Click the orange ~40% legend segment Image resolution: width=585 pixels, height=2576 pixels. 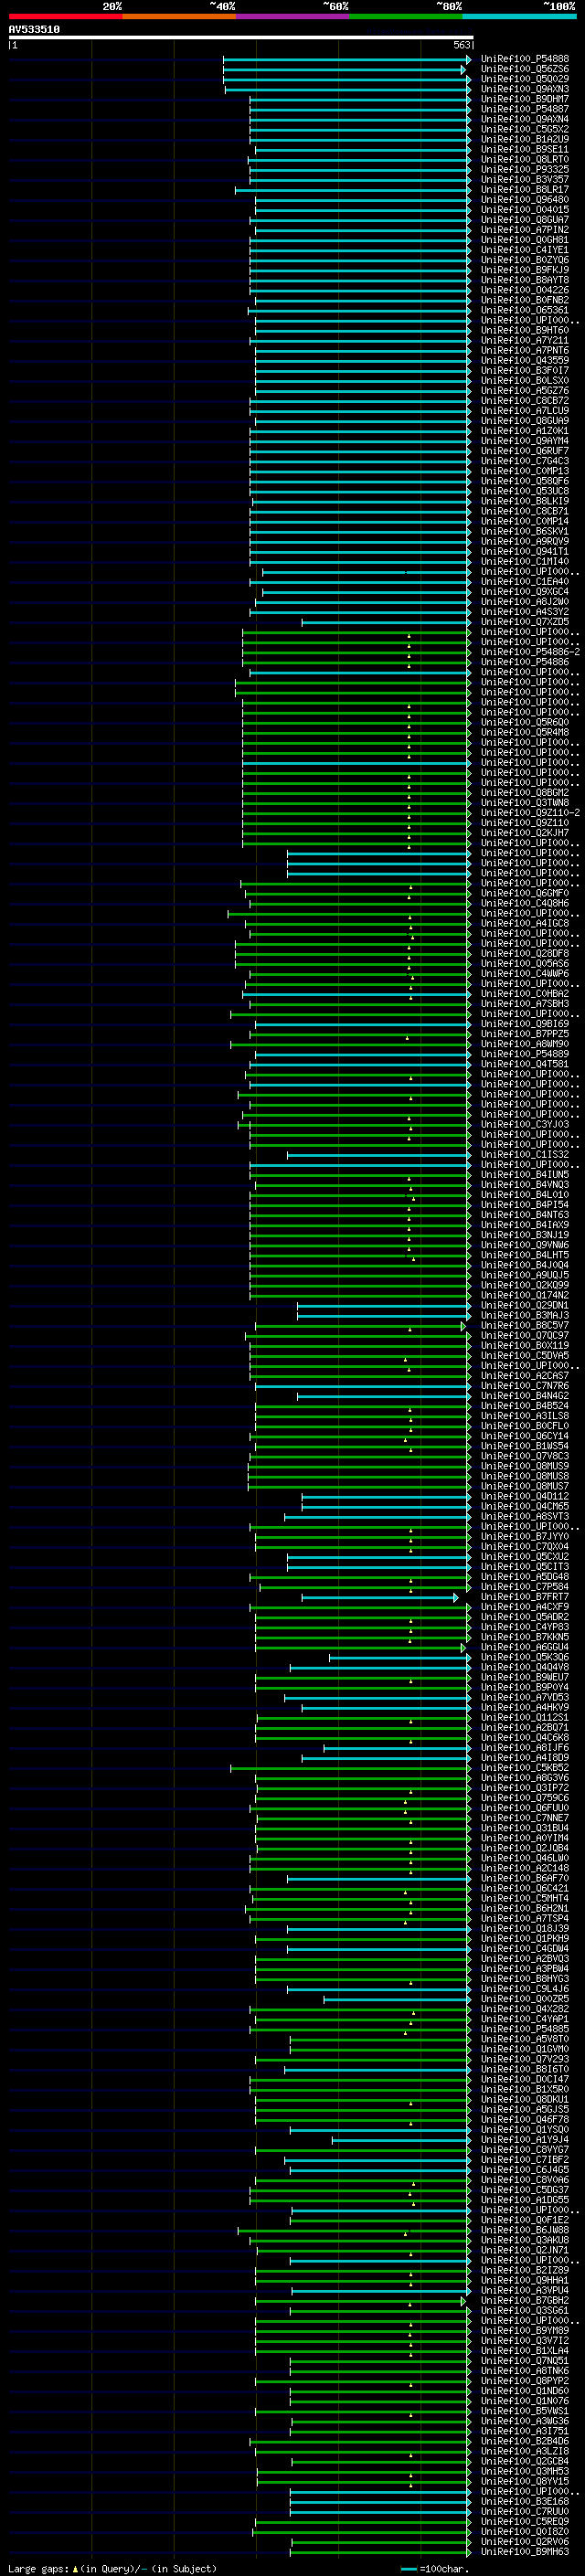pos(179,16)
